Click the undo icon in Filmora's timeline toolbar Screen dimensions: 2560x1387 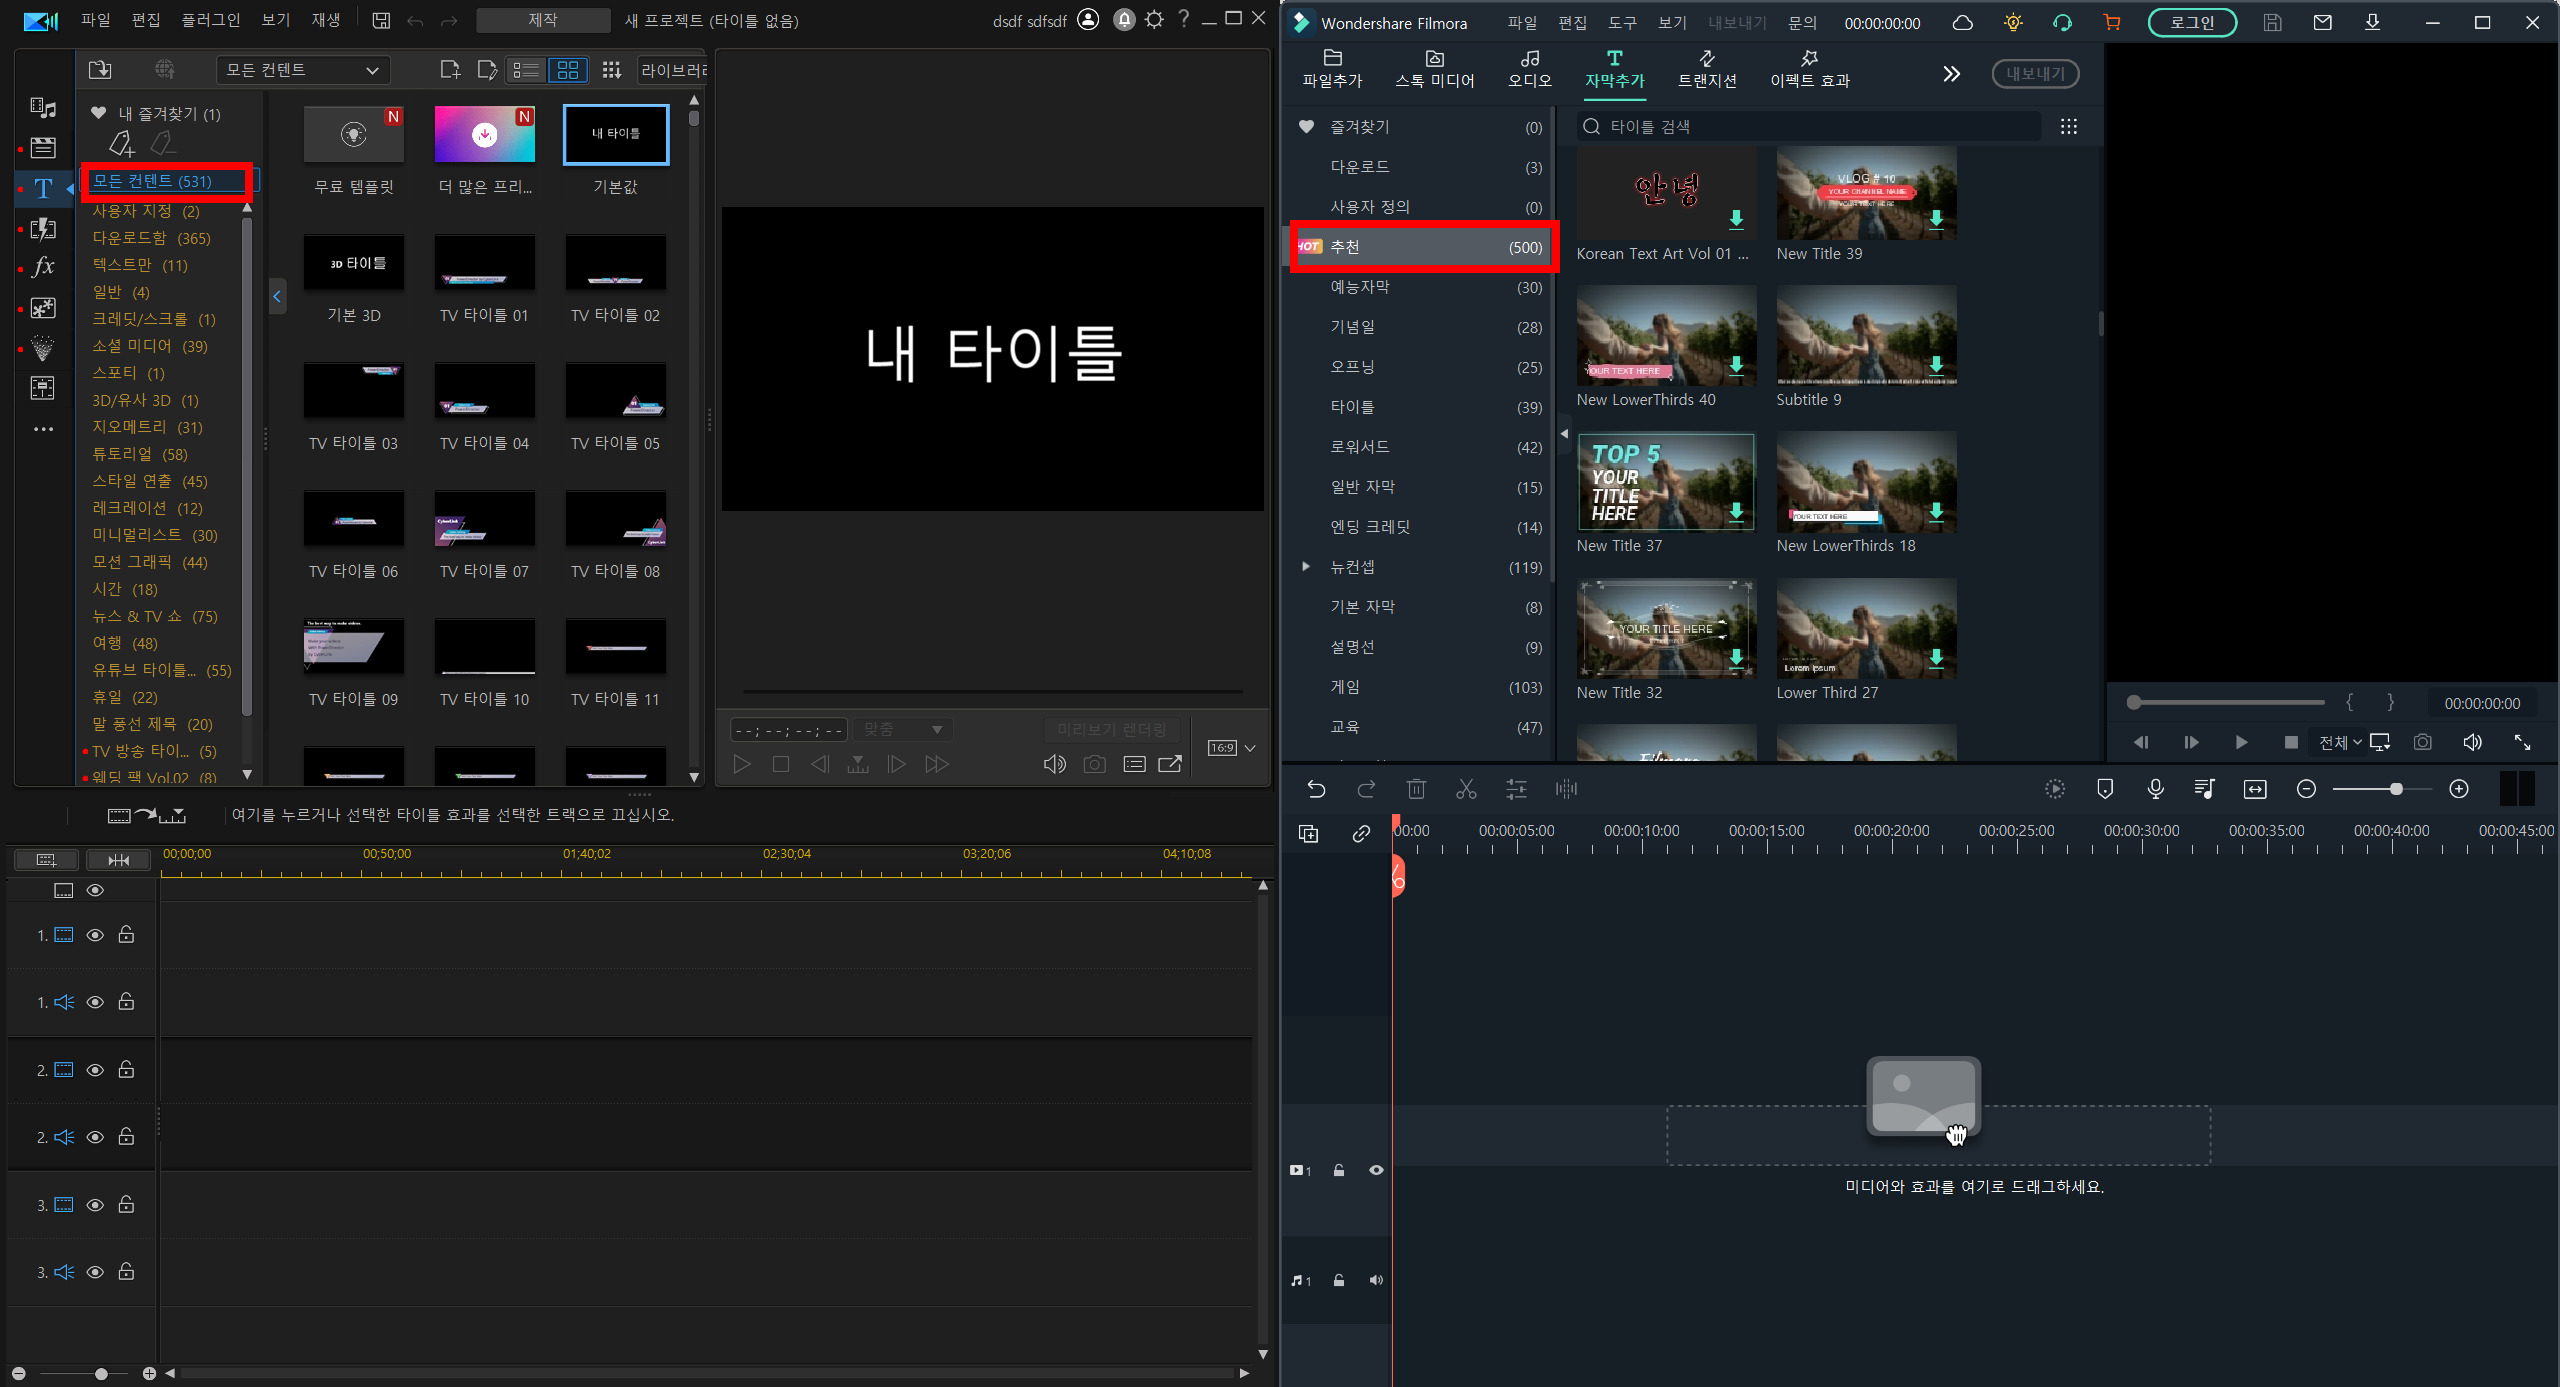[x=1316, y=789]
